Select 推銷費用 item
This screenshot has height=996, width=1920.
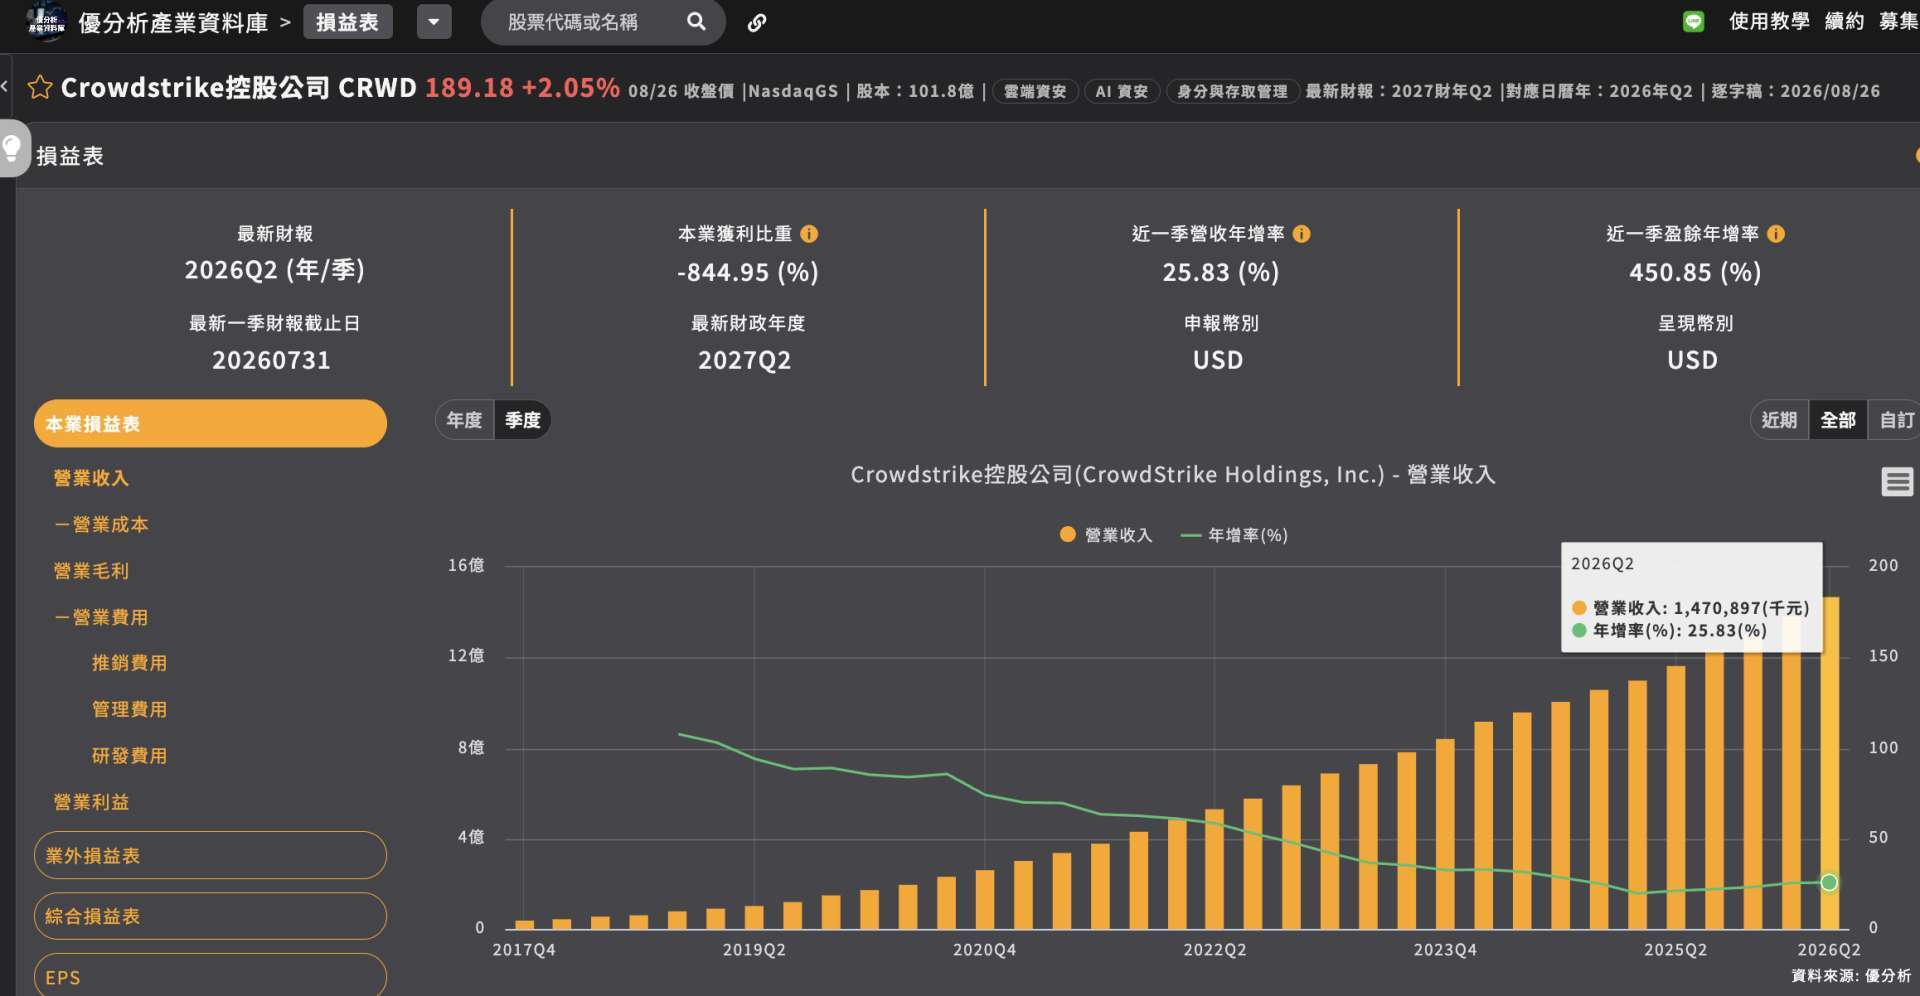(x=129, y=662)
